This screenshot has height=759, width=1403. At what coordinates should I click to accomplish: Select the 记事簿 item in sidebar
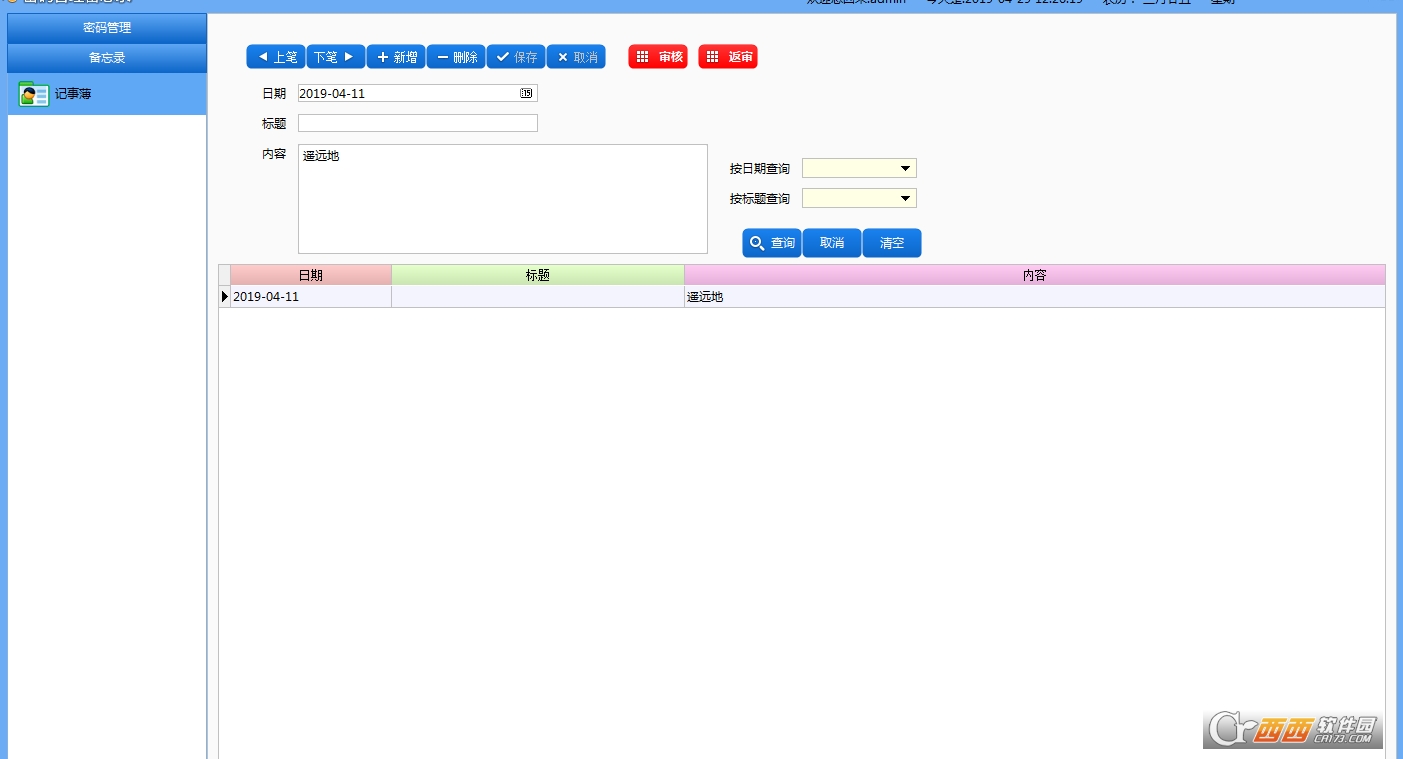[107, 94]
